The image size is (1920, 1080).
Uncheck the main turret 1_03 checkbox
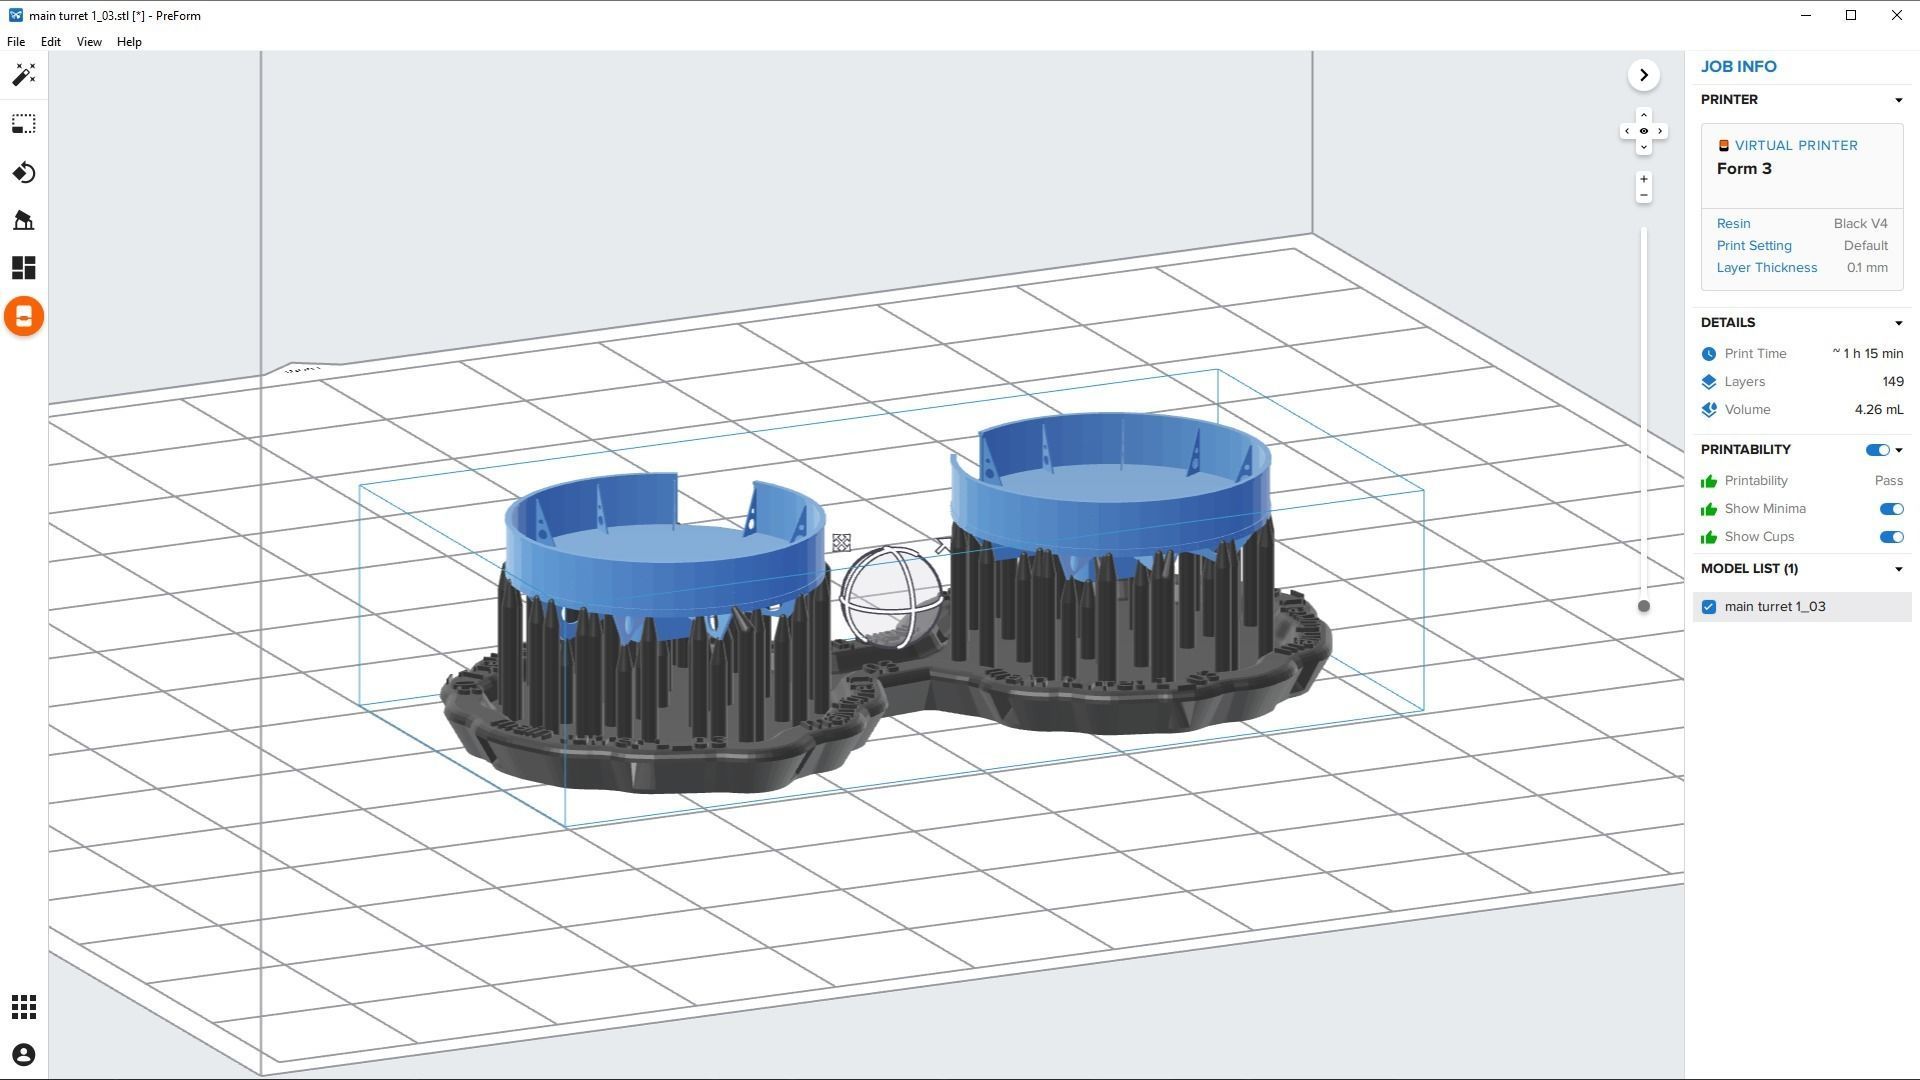click(x=1709, y=607)
